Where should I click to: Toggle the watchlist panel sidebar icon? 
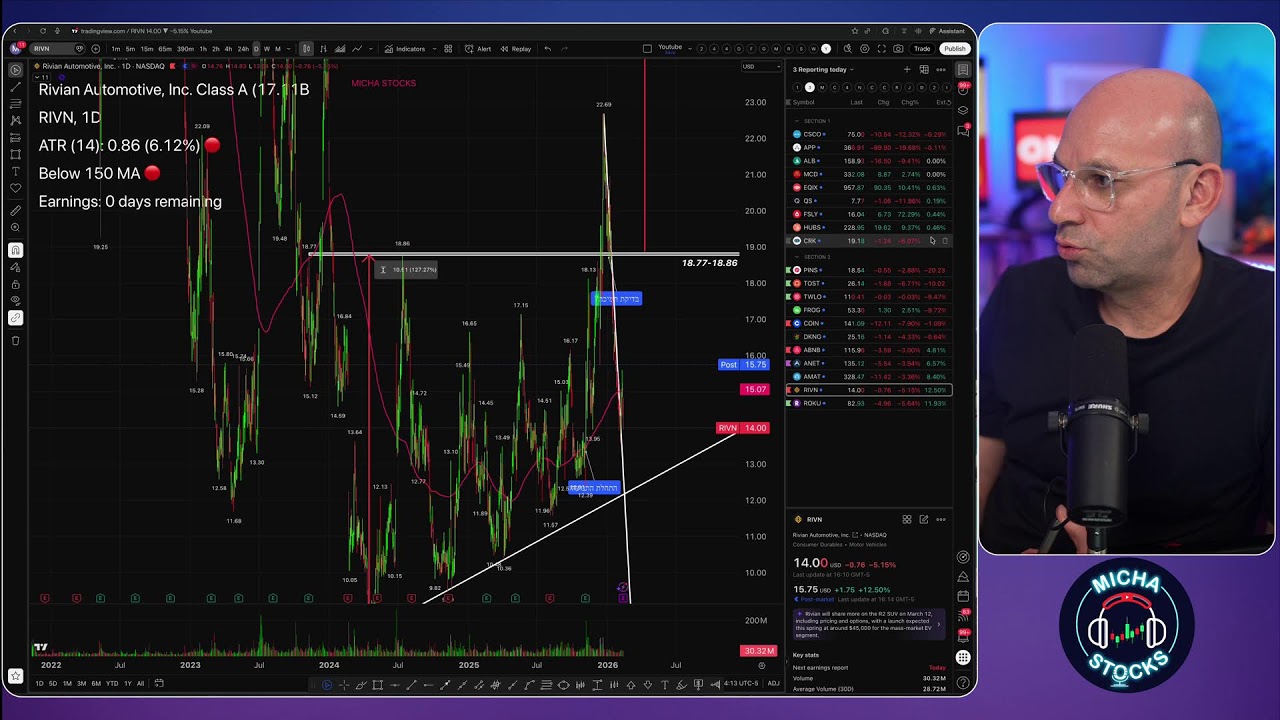(963, 70)
